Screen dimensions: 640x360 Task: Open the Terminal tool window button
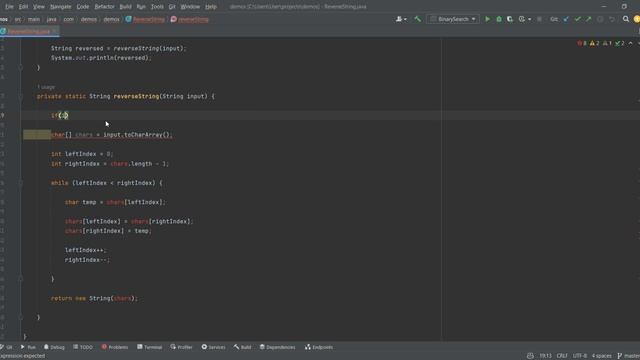click(x=150, y=347)
